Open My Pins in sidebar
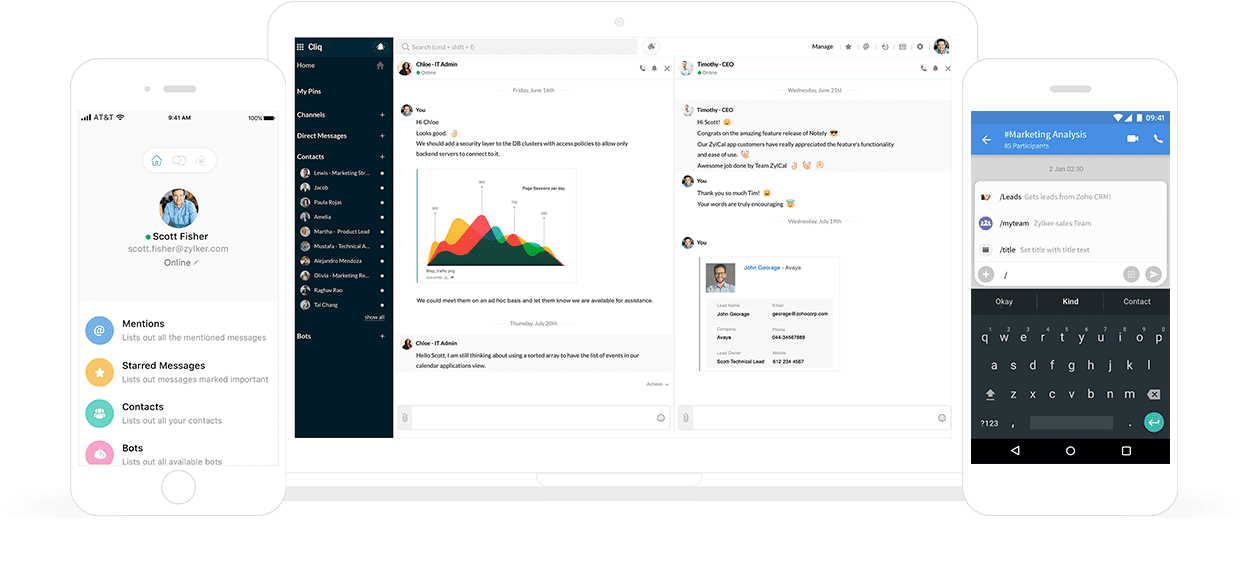 [x=309, y=91]
